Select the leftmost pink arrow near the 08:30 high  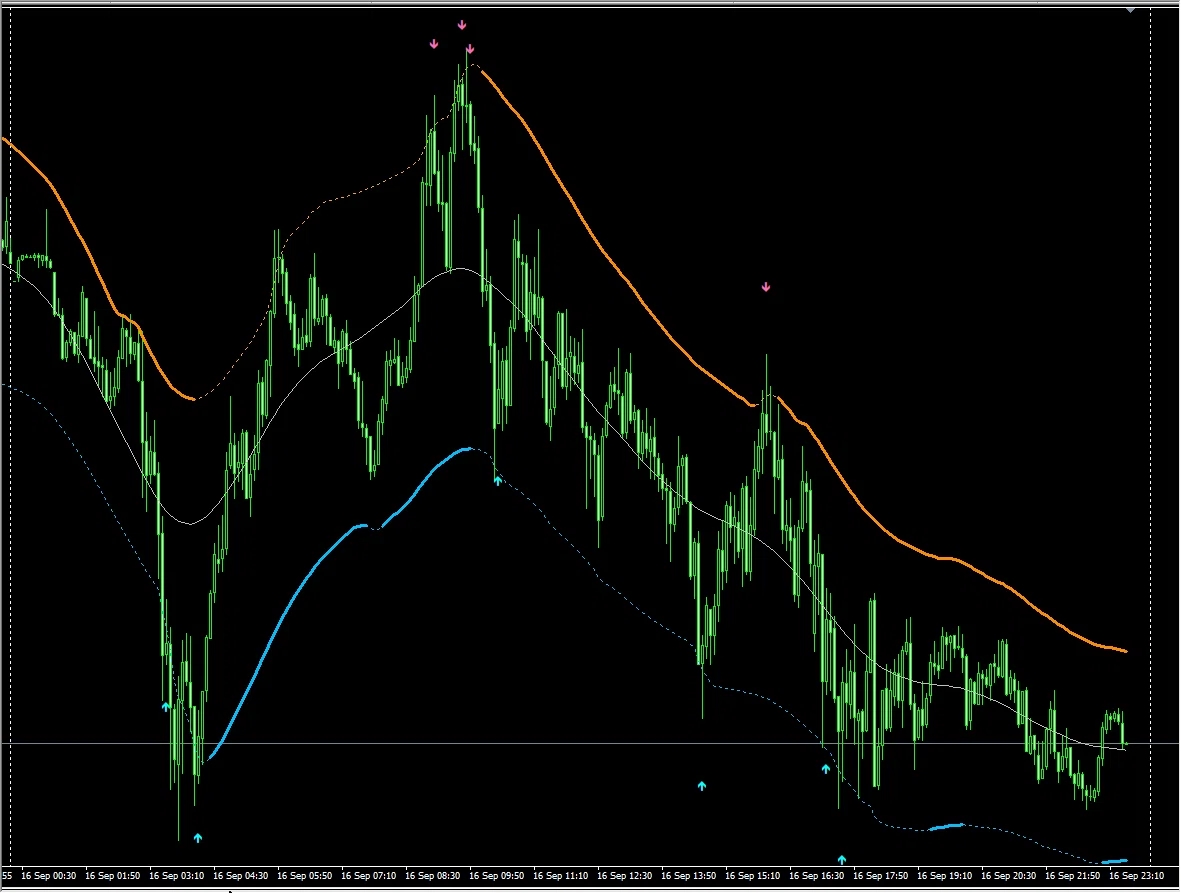tap(434, 44)
